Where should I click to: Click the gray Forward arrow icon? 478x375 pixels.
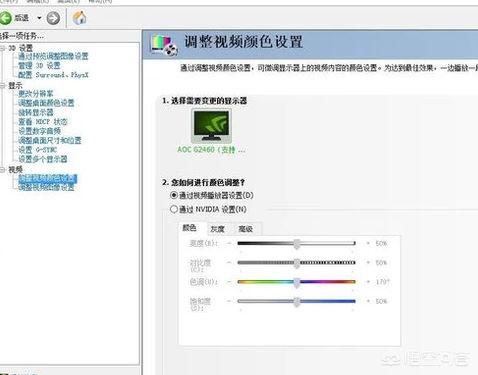pyautogui.click(x=53, y=18)
